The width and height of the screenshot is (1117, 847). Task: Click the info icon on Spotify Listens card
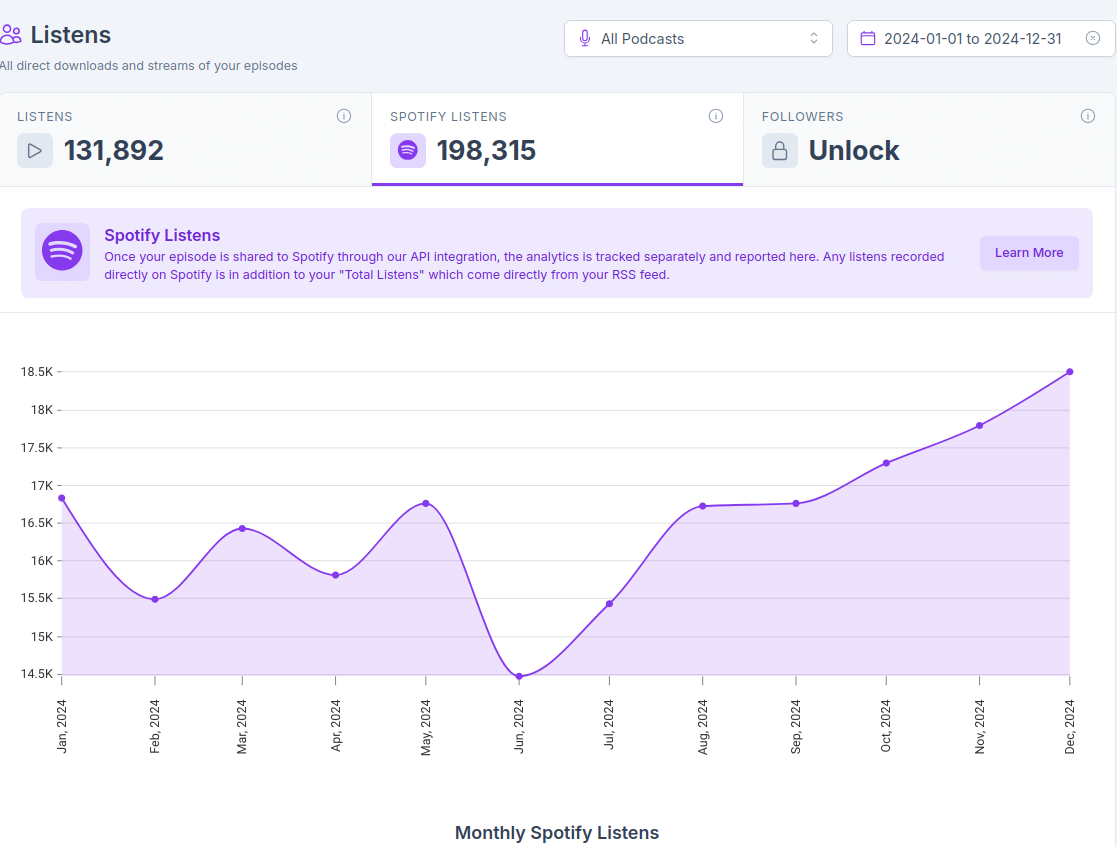[x=716, y=116]
